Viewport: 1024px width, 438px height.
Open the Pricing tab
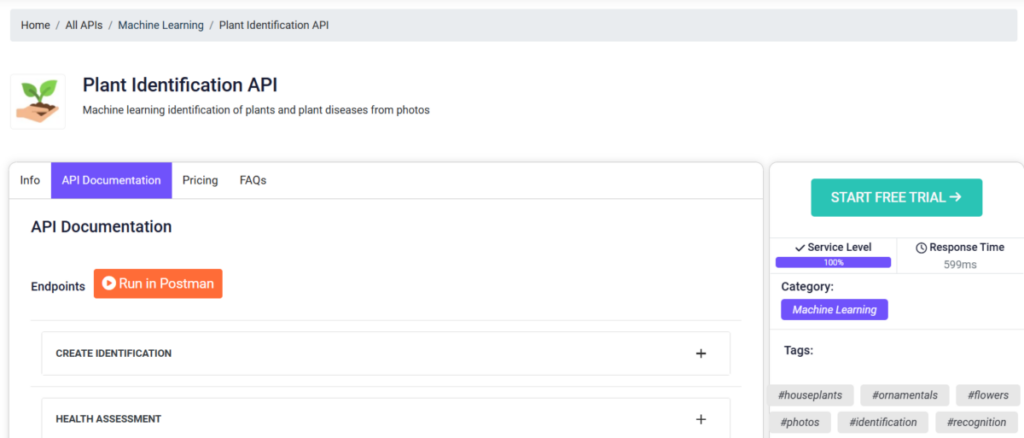200,180
